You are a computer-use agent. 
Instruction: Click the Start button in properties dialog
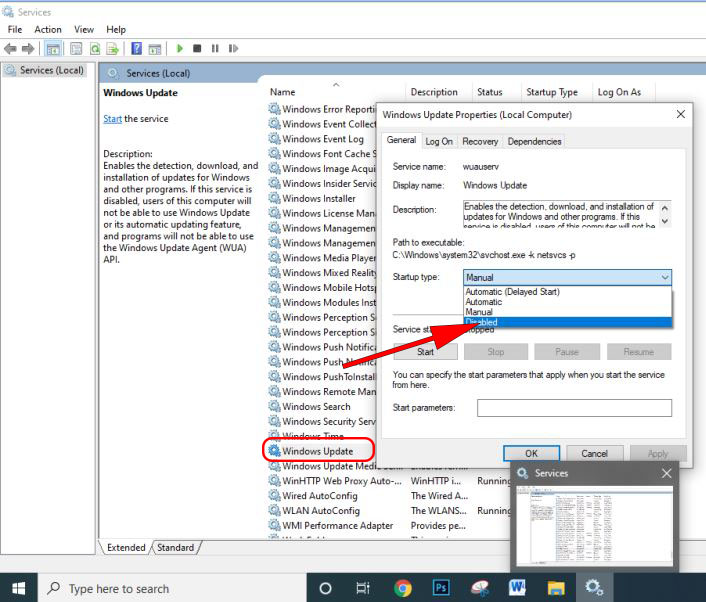425,352
